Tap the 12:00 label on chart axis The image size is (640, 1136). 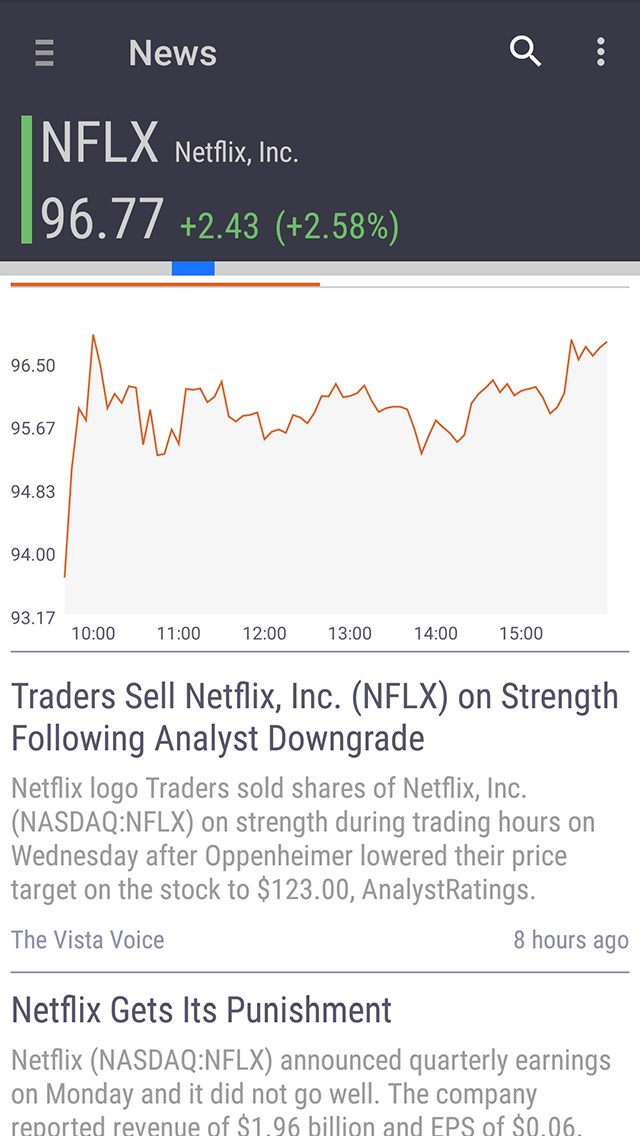[x=264, y=633]
